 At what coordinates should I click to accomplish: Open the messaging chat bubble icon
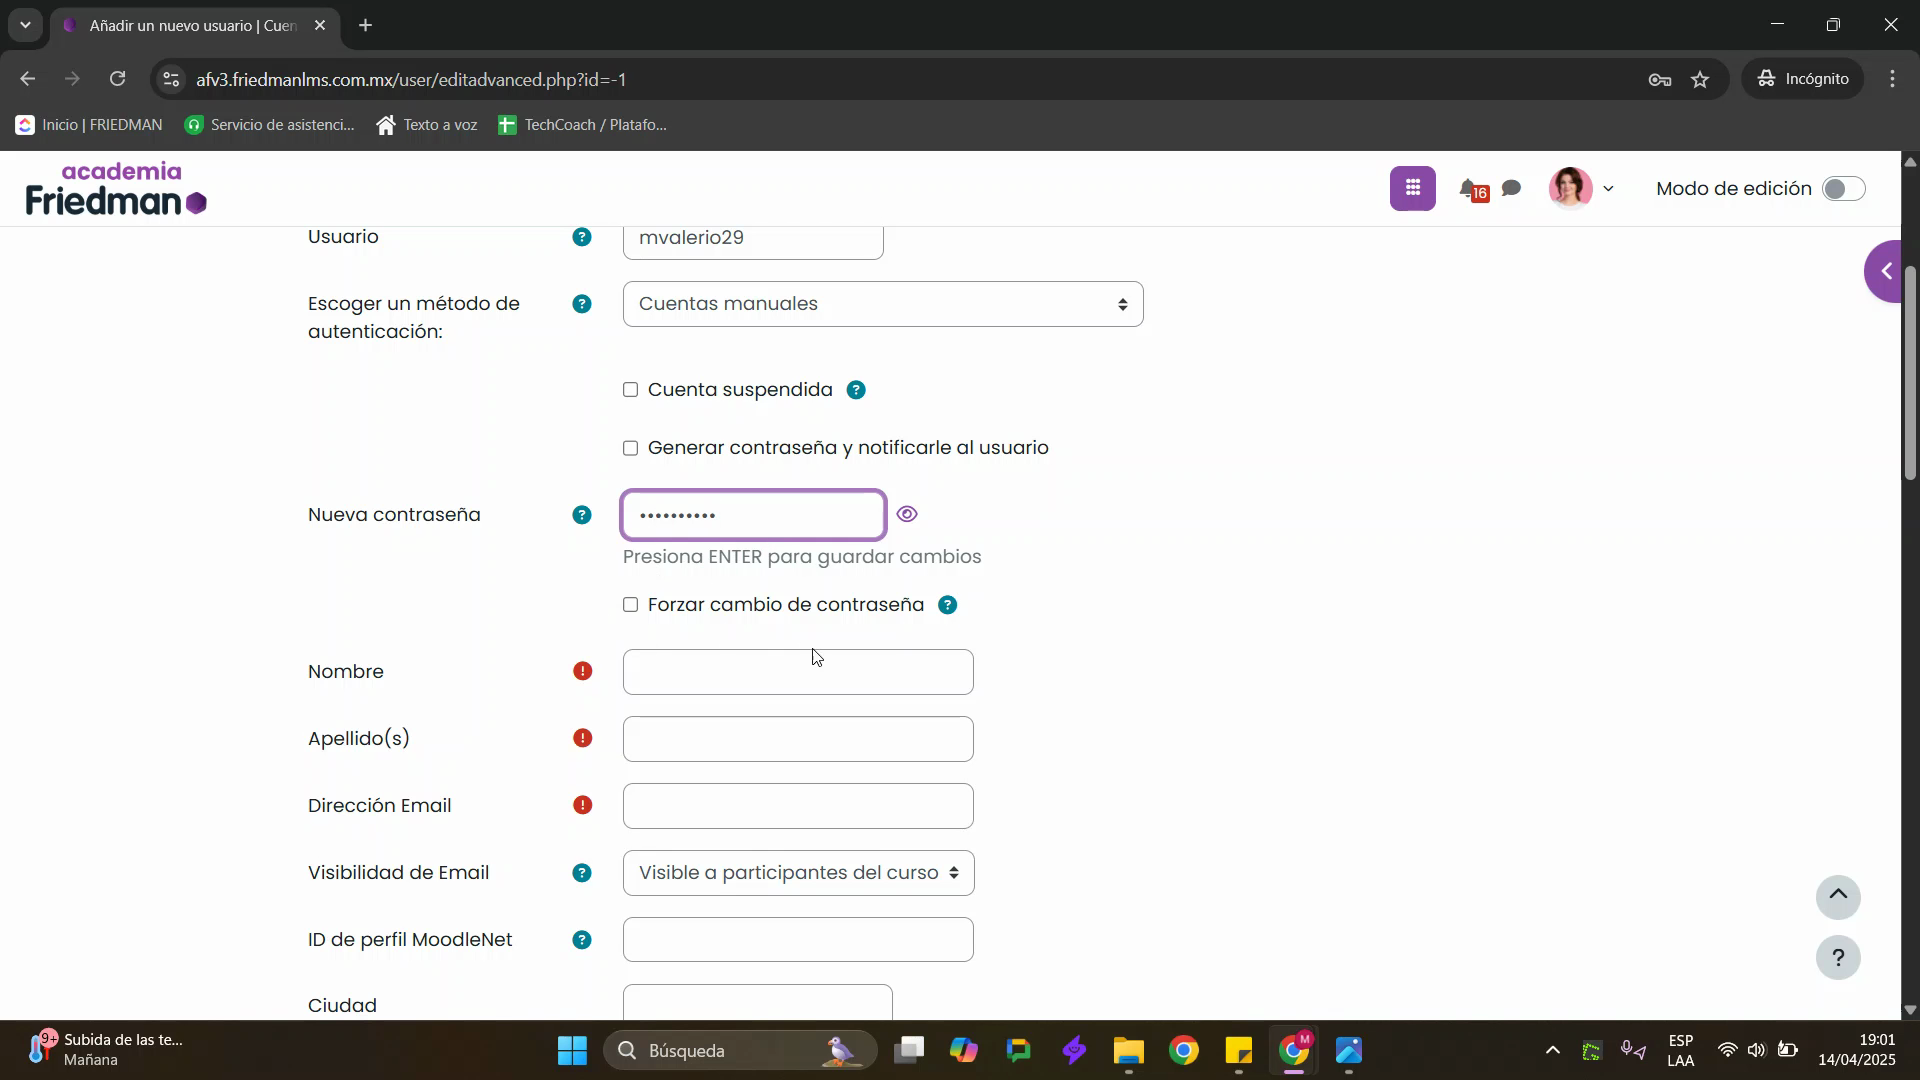[1512, 188]
